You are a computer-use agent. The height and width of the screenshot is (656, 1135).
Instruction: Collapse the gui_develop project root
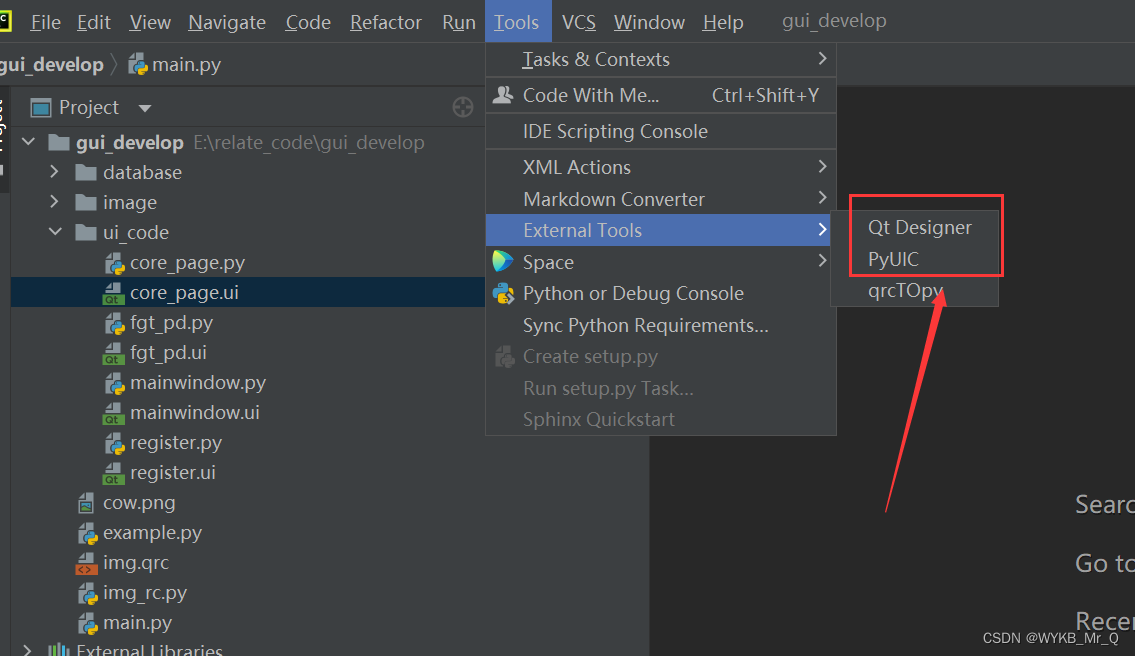pos(28,142)
